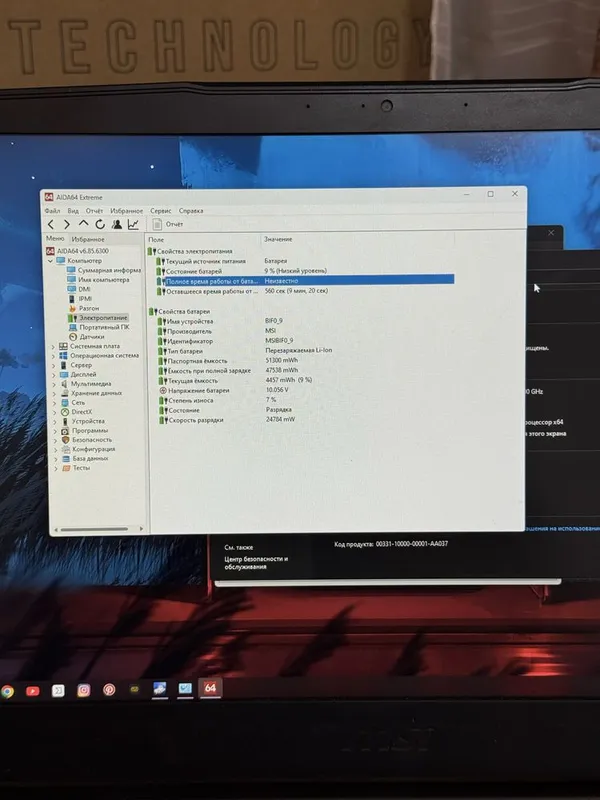Select the IPMI tree item
The width and height of the screenshot is (600, 800).
(x=80, y=298)
